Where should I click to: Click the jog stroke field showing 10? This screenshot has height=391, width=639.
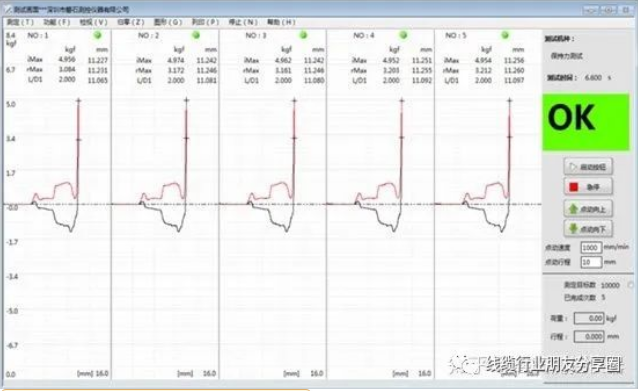coord(591,262)
